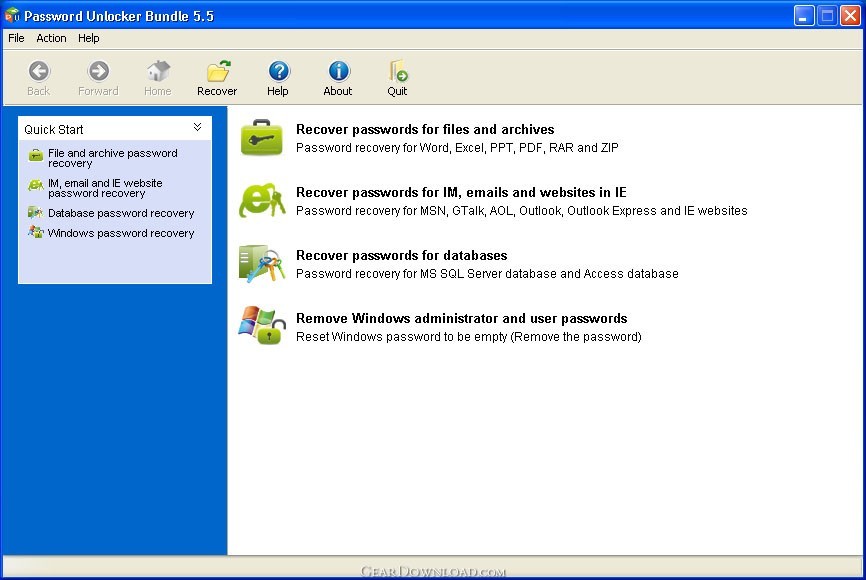Close the Password Unlocker Bundle window
This screenshot has height=580, width=866.
click(851, 15)
